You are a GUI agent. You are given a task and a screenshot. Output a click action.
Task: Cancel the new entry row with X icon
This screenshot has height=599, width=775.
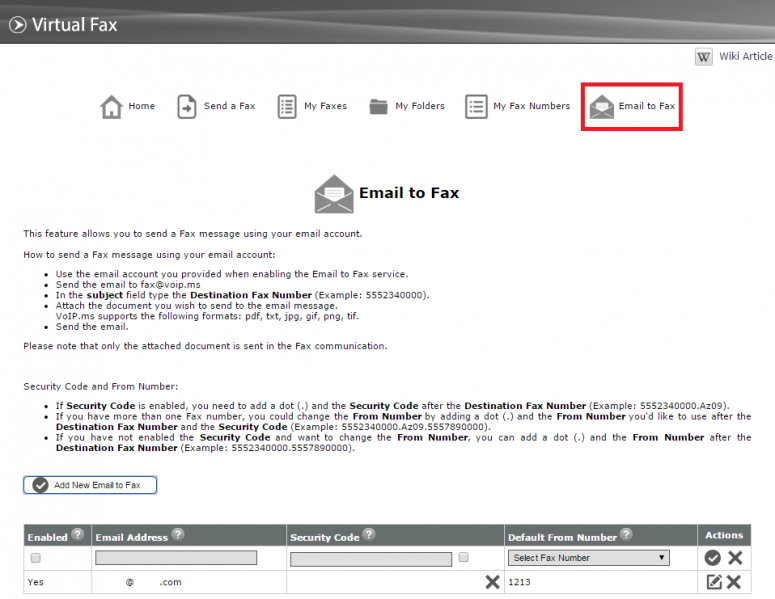point(735,557)
